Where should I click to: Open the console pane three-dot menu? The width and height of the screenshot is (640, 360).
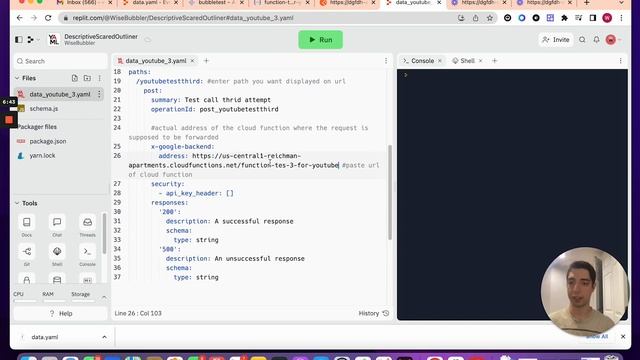tap(620, 61)
